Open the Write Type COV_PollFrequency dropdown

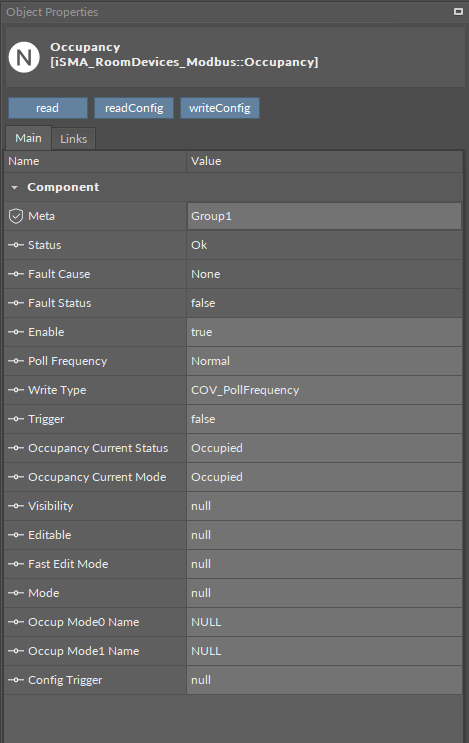(x=325, y=390)
